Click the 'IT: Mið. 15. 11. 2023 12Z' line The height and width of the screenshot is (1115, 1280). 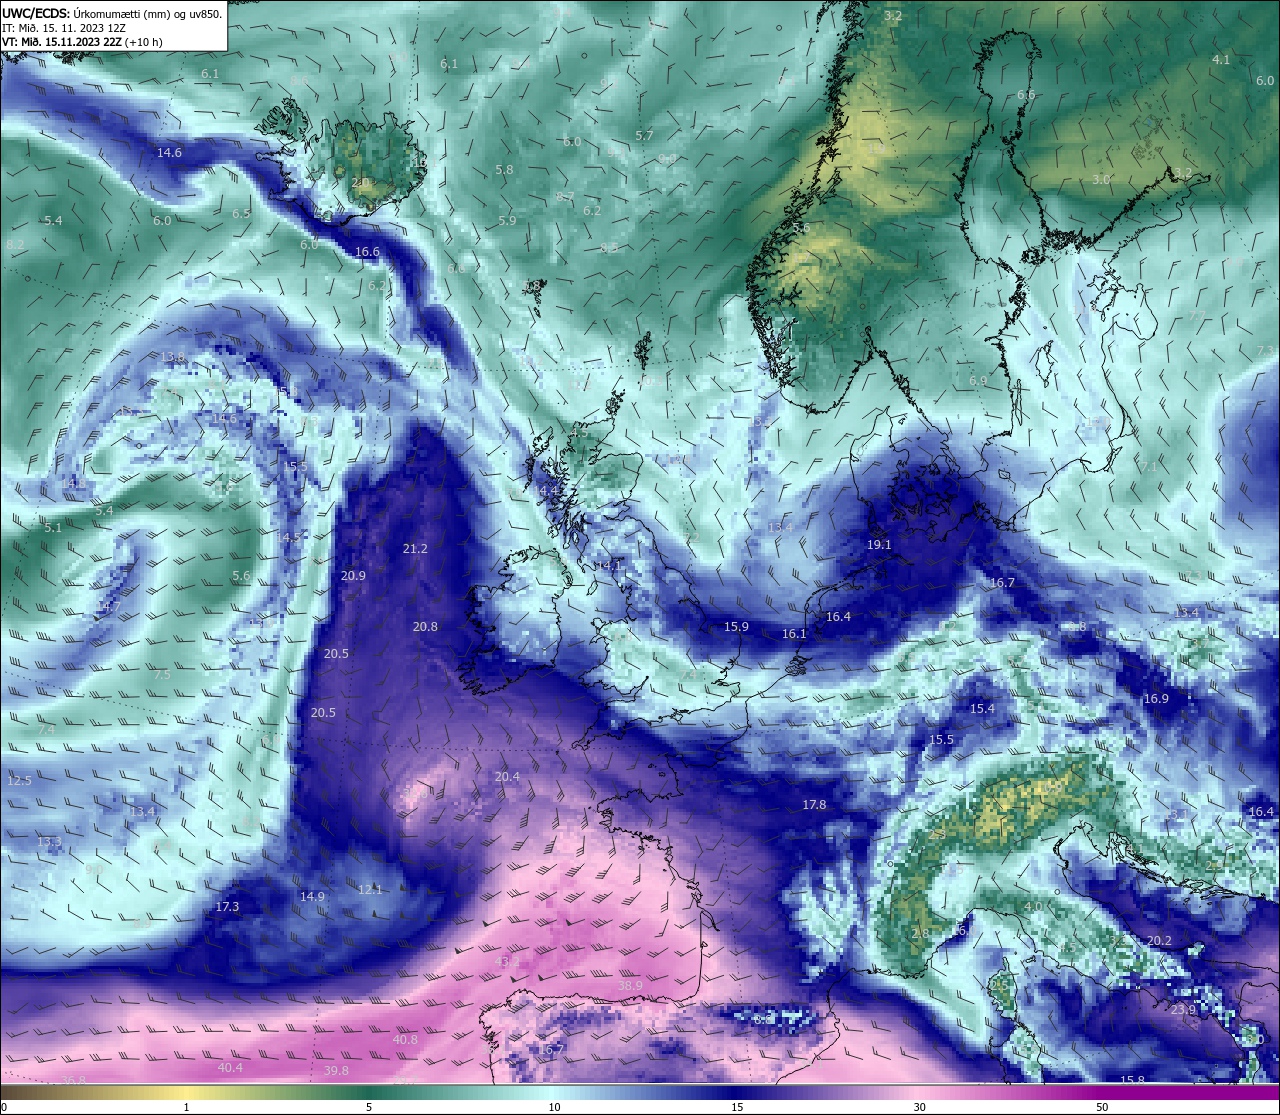pos(63,28)
